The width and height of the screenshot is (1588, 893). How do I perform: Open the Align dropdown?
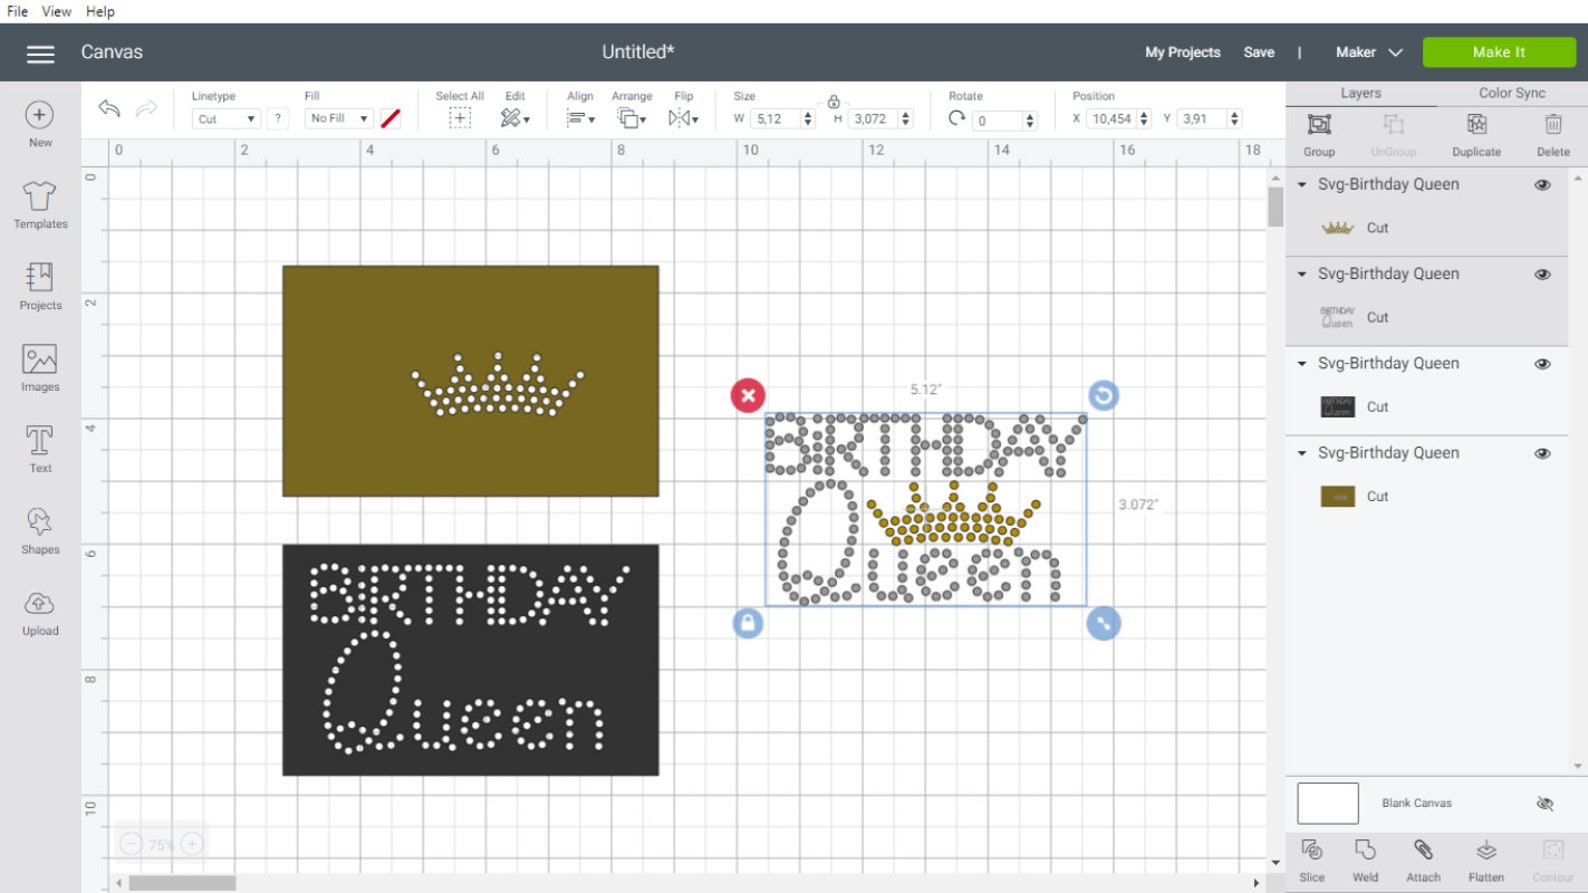click(580, 118)
